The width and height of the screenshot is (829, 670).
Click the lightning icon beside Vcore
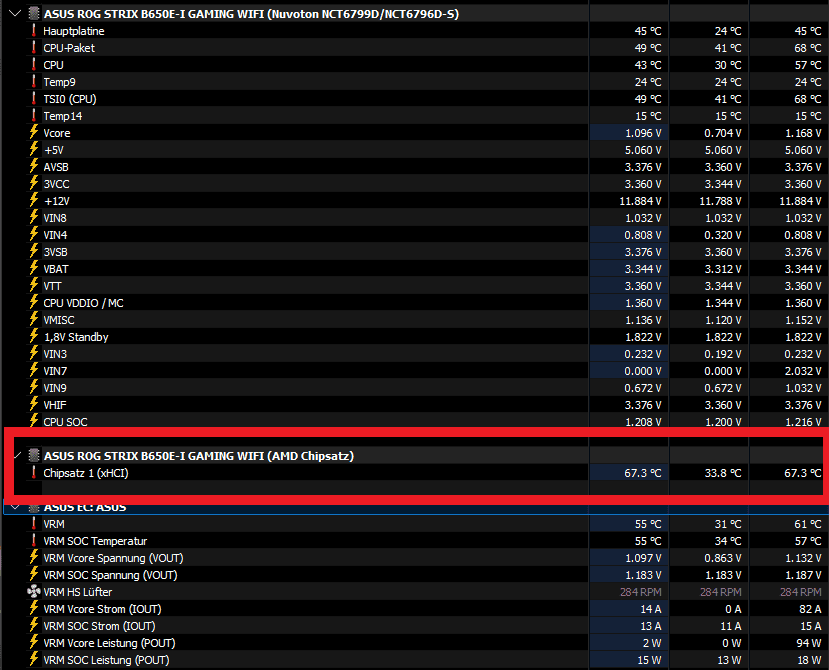point(34,133)
